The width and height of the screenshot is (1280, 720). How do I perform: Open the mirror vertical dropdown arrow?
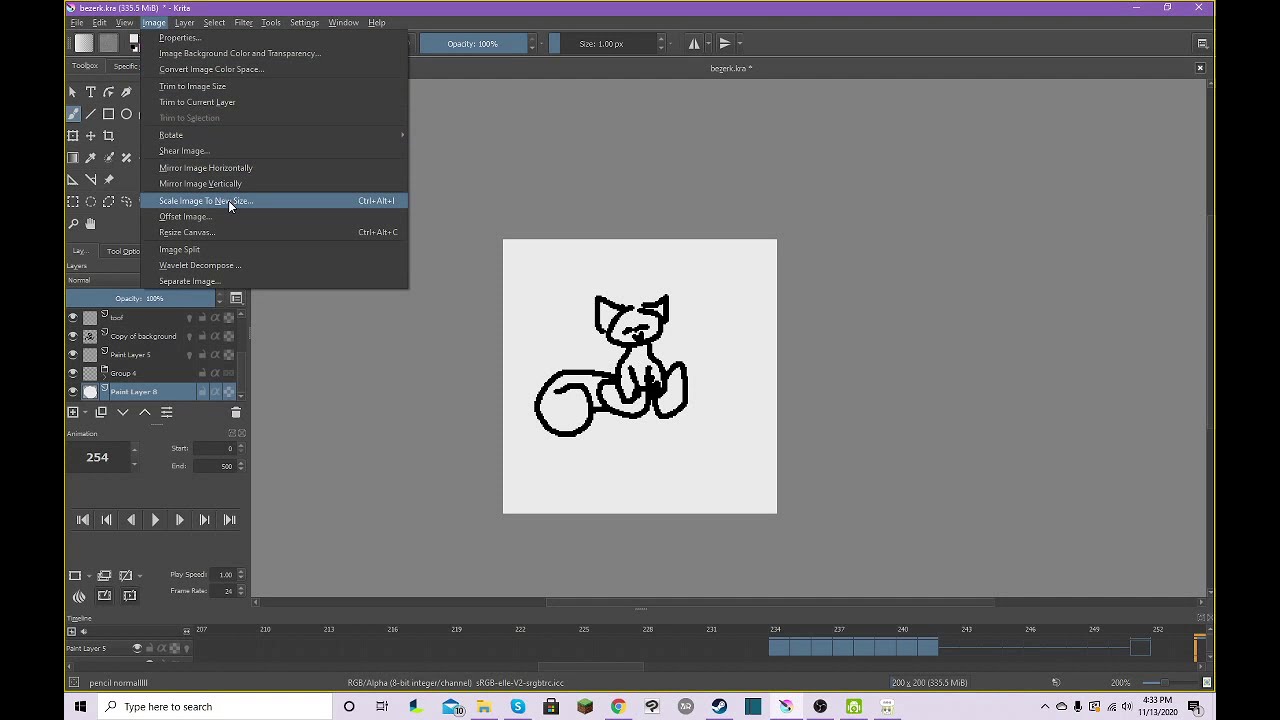click(739, 43)
